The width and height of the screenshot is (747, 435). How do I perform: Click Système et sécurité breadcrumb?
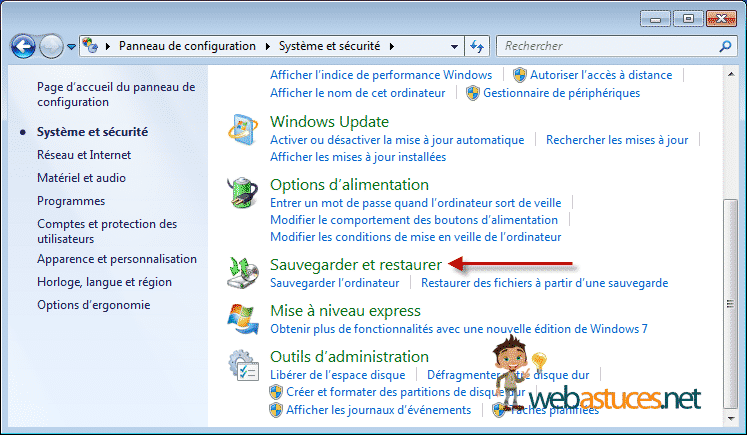pyautogui.click(x=329, y=46)
